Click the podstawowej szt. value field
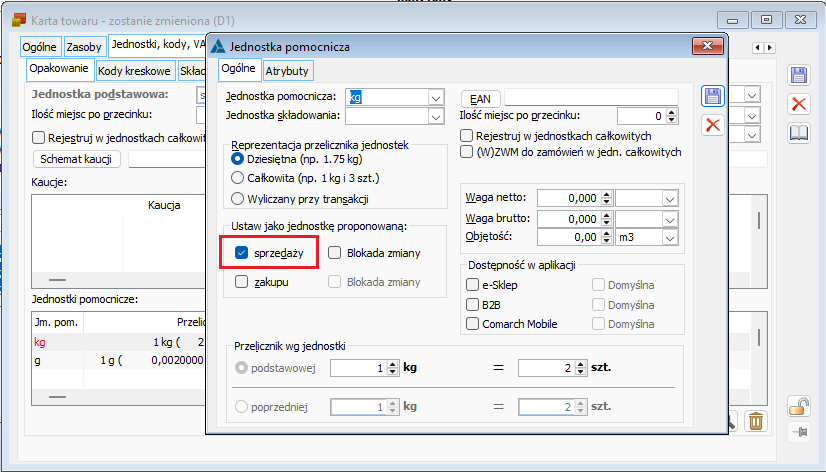The image size is (826, 472). (x=546, y=368)
